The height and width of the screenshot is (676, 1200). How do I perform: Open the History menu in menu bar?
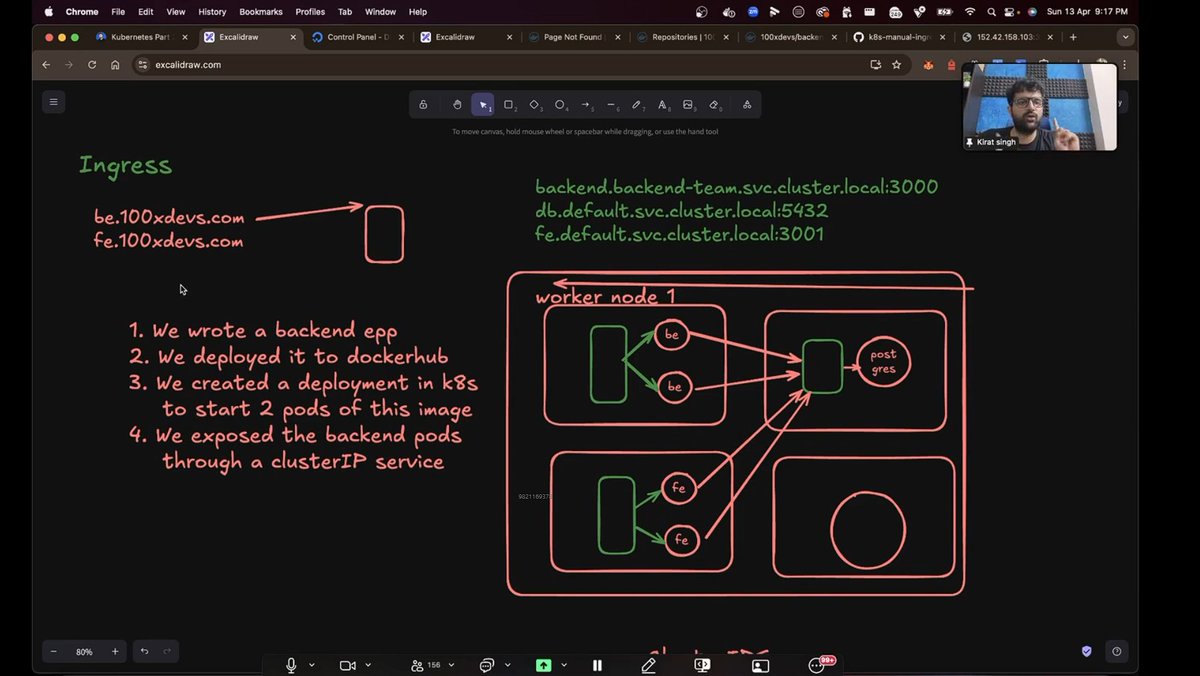pyautogui.click(x=212, y=11)
